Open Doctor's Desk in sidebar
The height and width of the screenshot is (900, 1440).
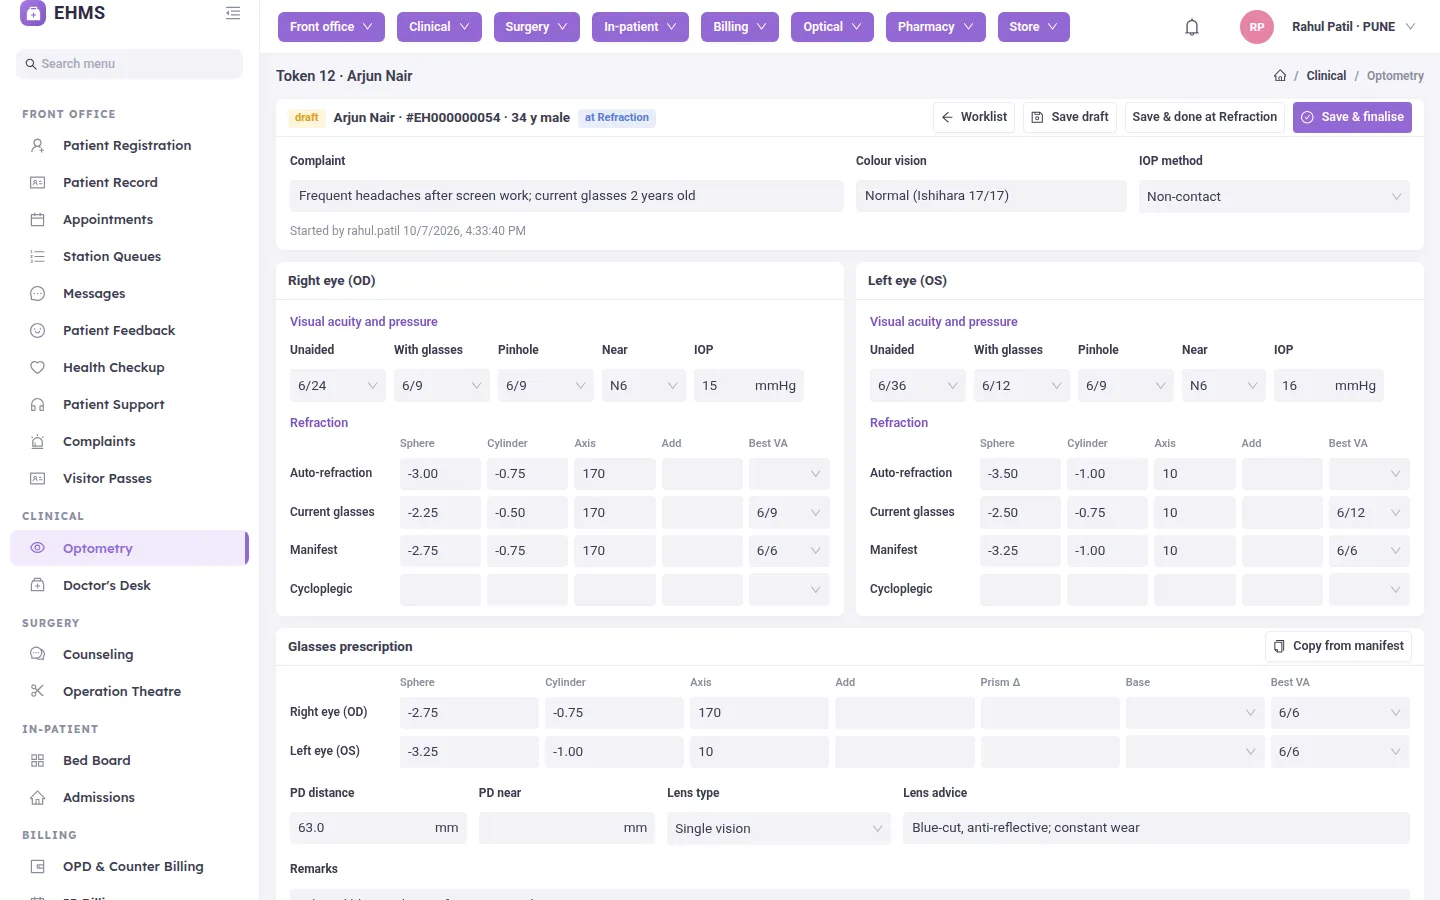(107, 585)
